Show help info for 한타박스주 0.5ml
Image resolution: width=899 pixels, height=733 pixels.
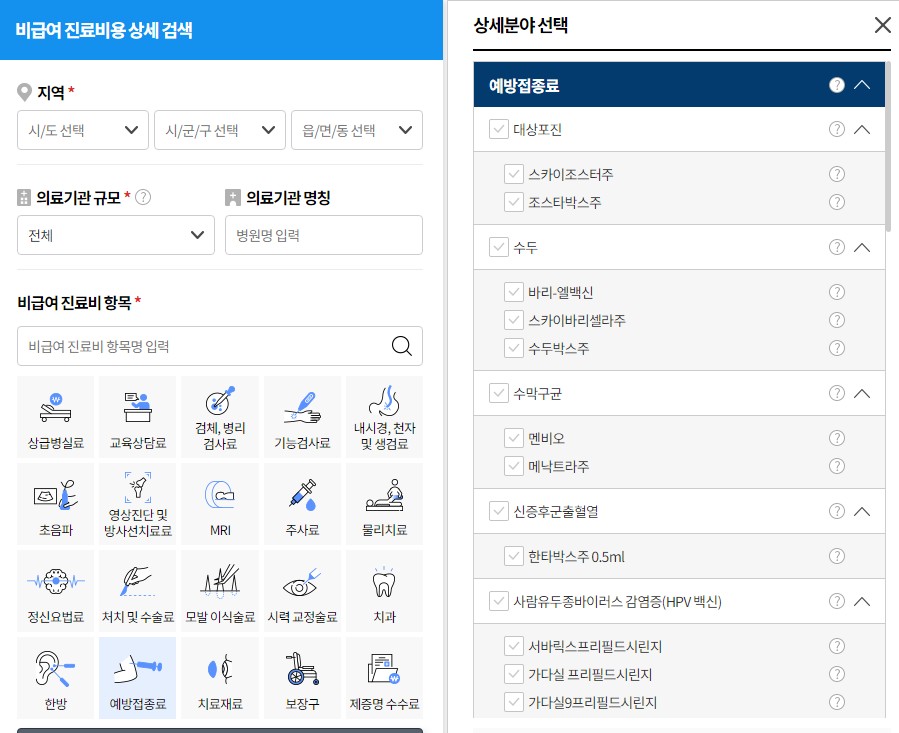tap(837, 556)
